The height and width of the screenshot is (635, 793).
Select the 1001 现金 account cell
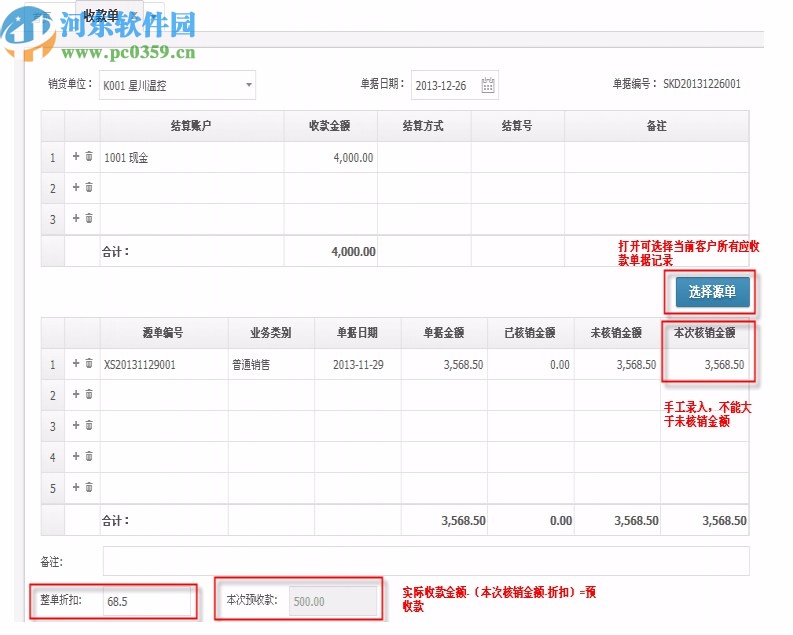(x=192, y=157)
